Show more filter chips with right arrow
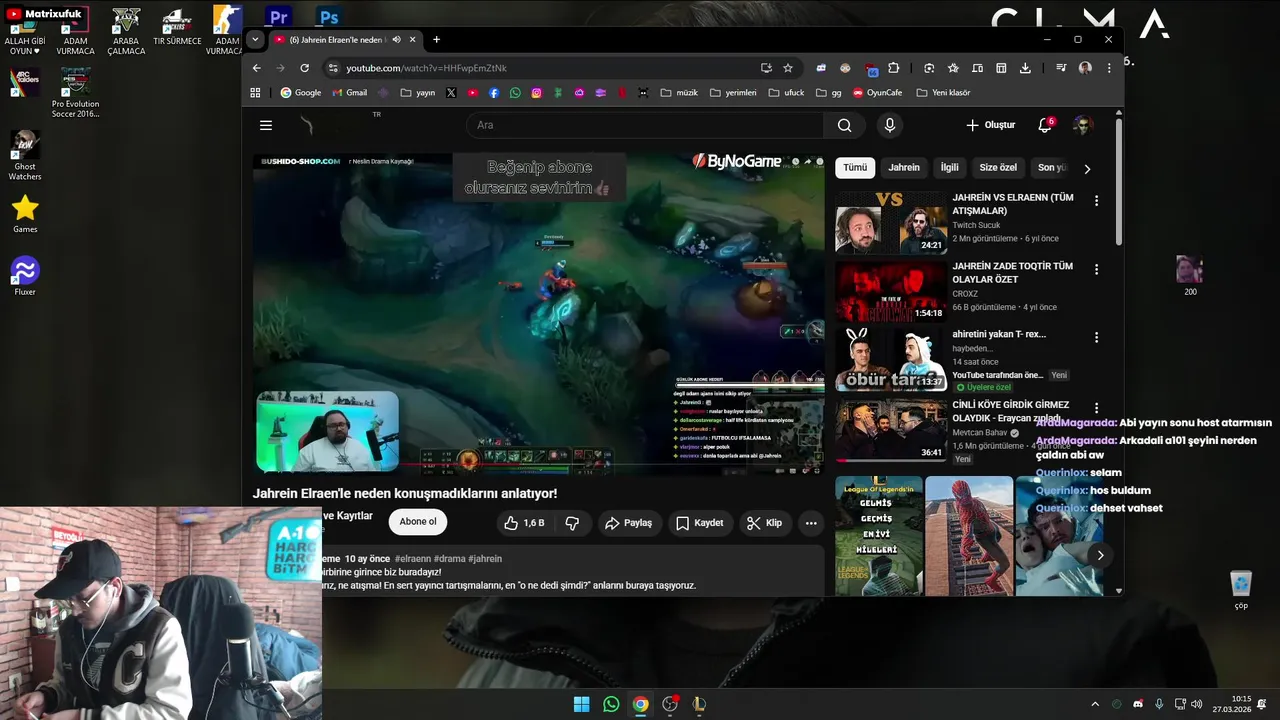This screenshot has width=1280, height=720. (1087, 168)
